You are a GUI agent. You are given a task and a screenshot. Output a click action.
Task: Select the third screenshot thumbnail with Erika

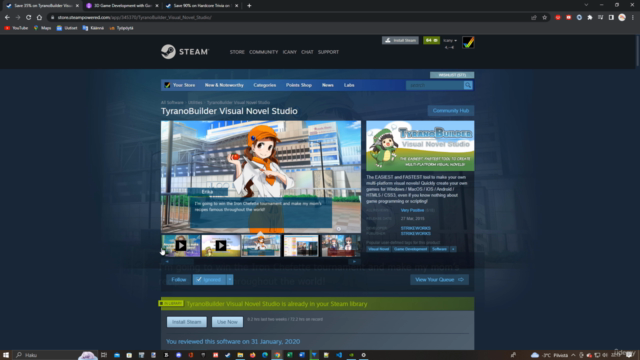tap(261, 245)
